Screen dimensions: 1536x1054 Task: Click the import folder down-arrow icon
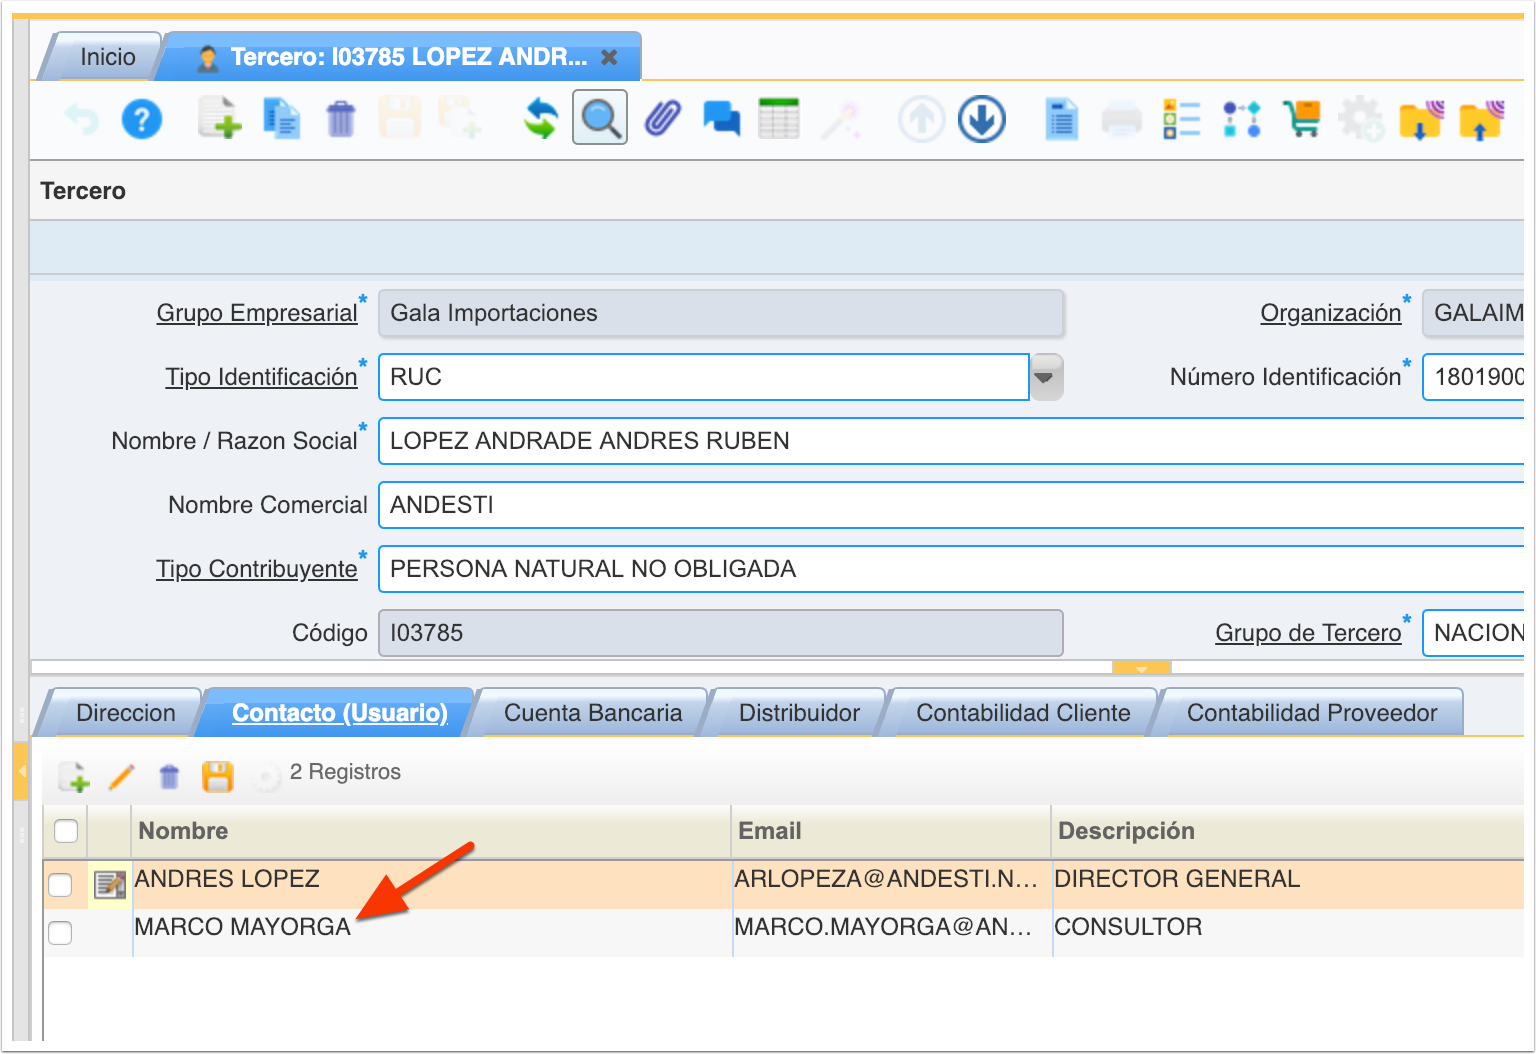1421,120
